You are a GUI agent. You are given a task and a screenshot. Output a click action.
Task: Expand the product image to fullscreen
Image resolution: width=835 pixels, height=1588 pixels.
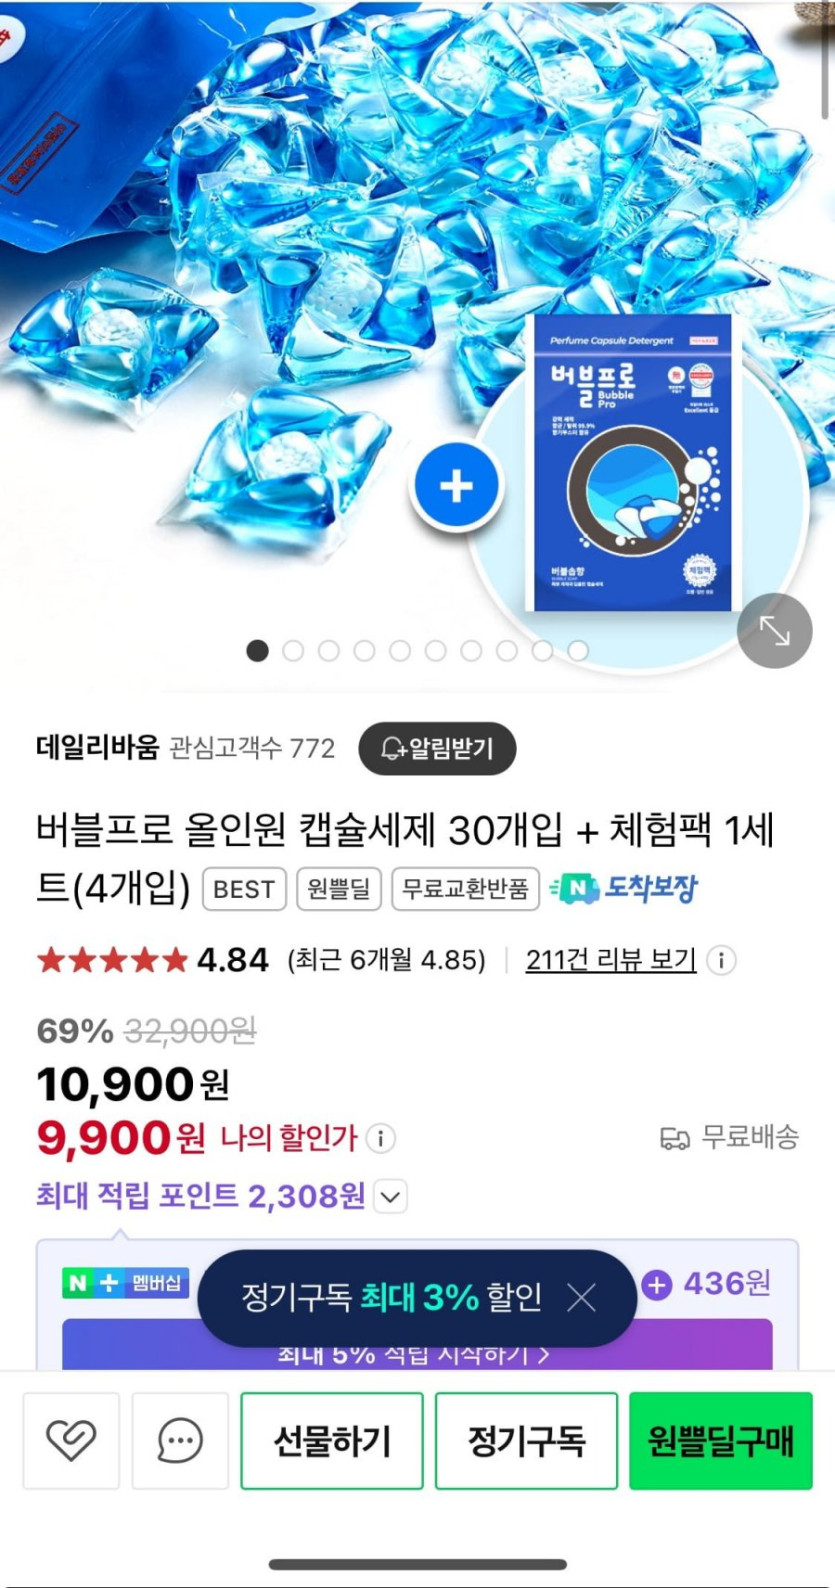coord(774,630)
